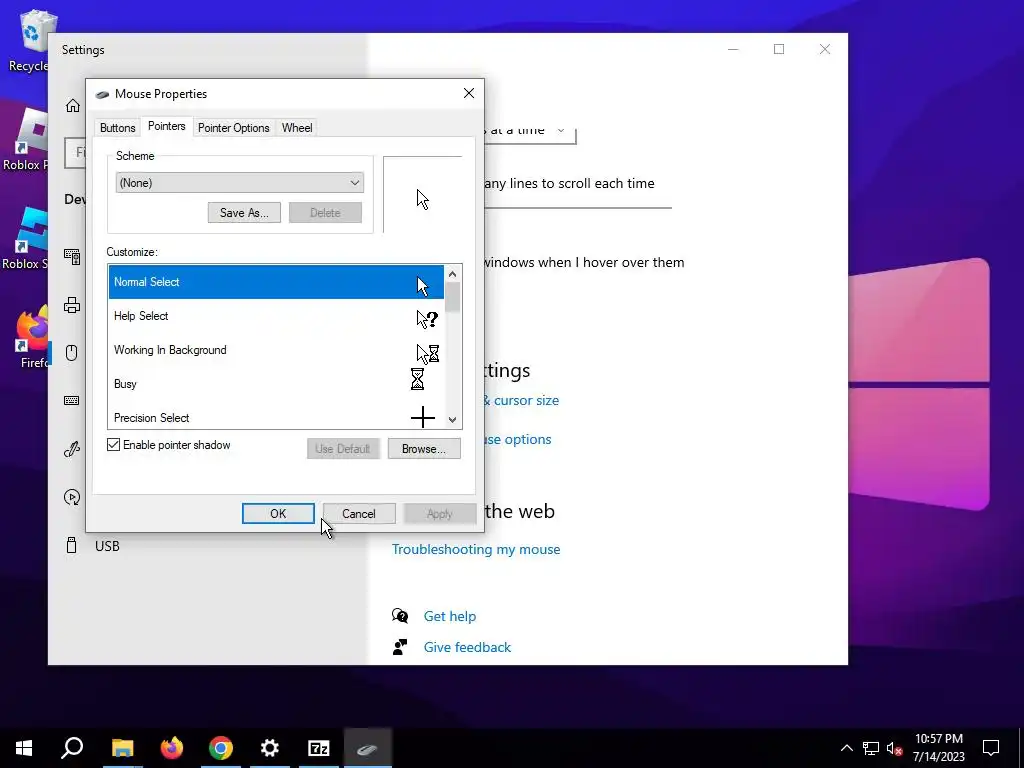This screenshot has width=1024, height=768.
Task: Select Help Select pointer row
Action: point(276,316)
